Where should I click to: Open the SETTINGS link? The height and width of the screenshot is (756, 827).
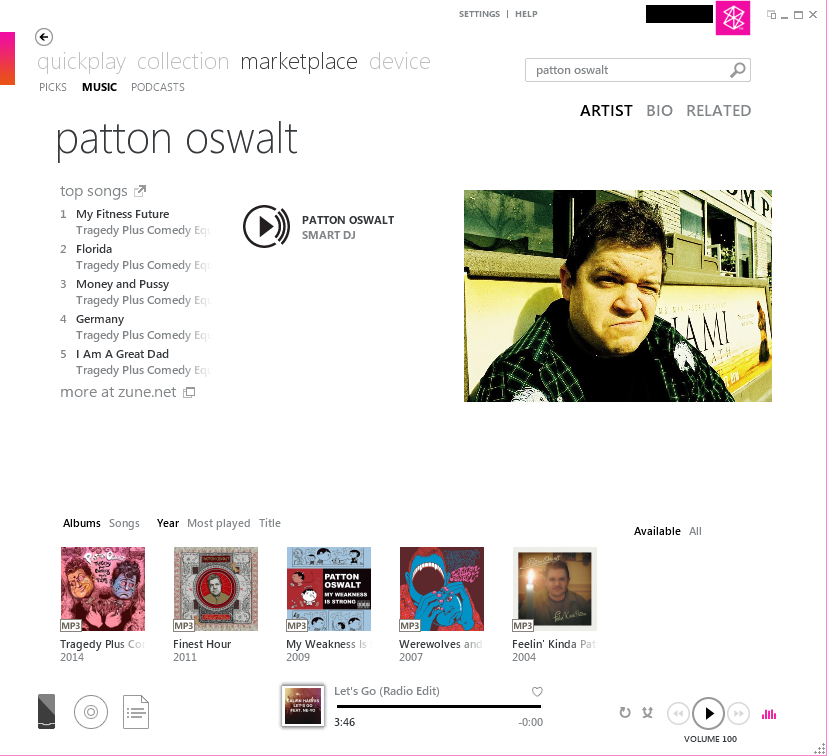pyautogui.click(x=479, y=14)
